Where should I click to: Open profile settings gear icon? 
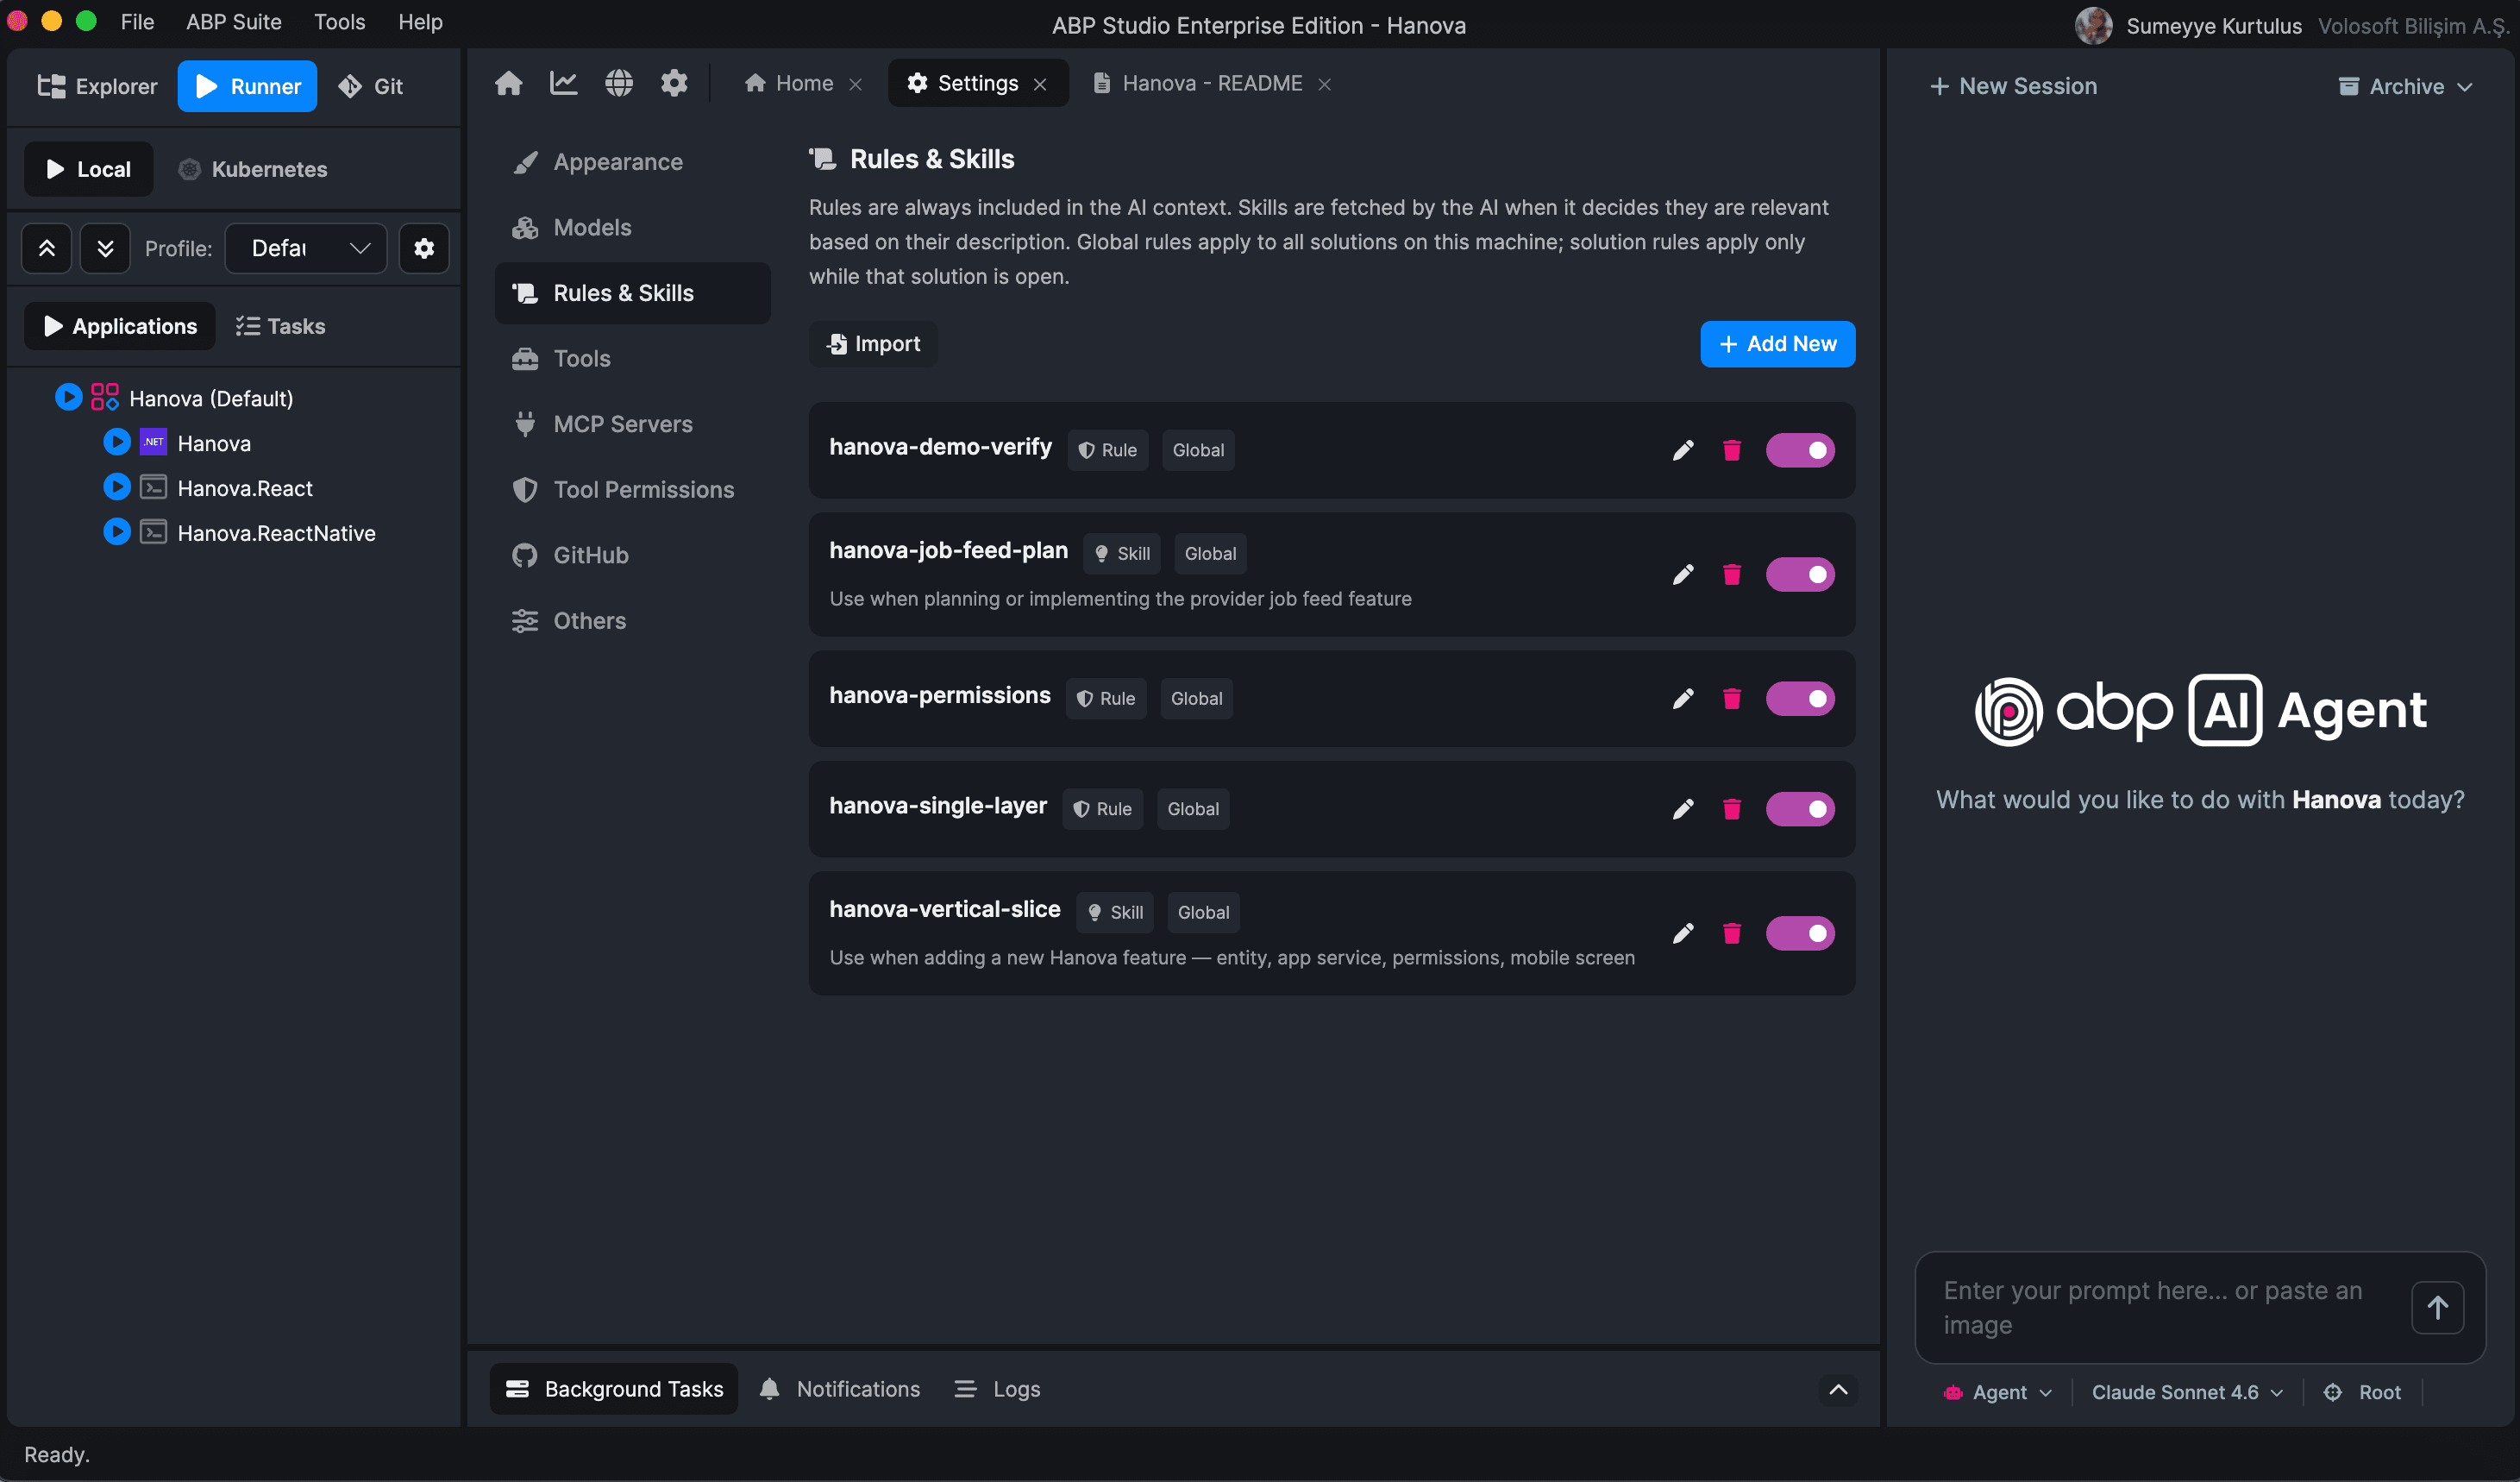point(424,248)
